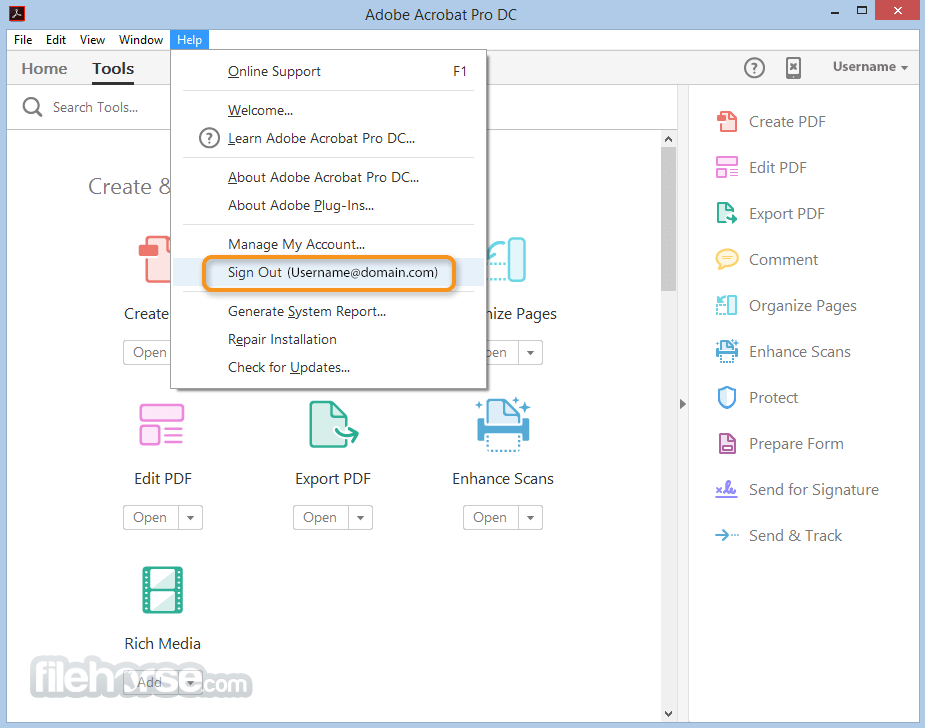Screen dimensions: 925x728
Task: Click the help question mark icon
Action: pos(754,67)
